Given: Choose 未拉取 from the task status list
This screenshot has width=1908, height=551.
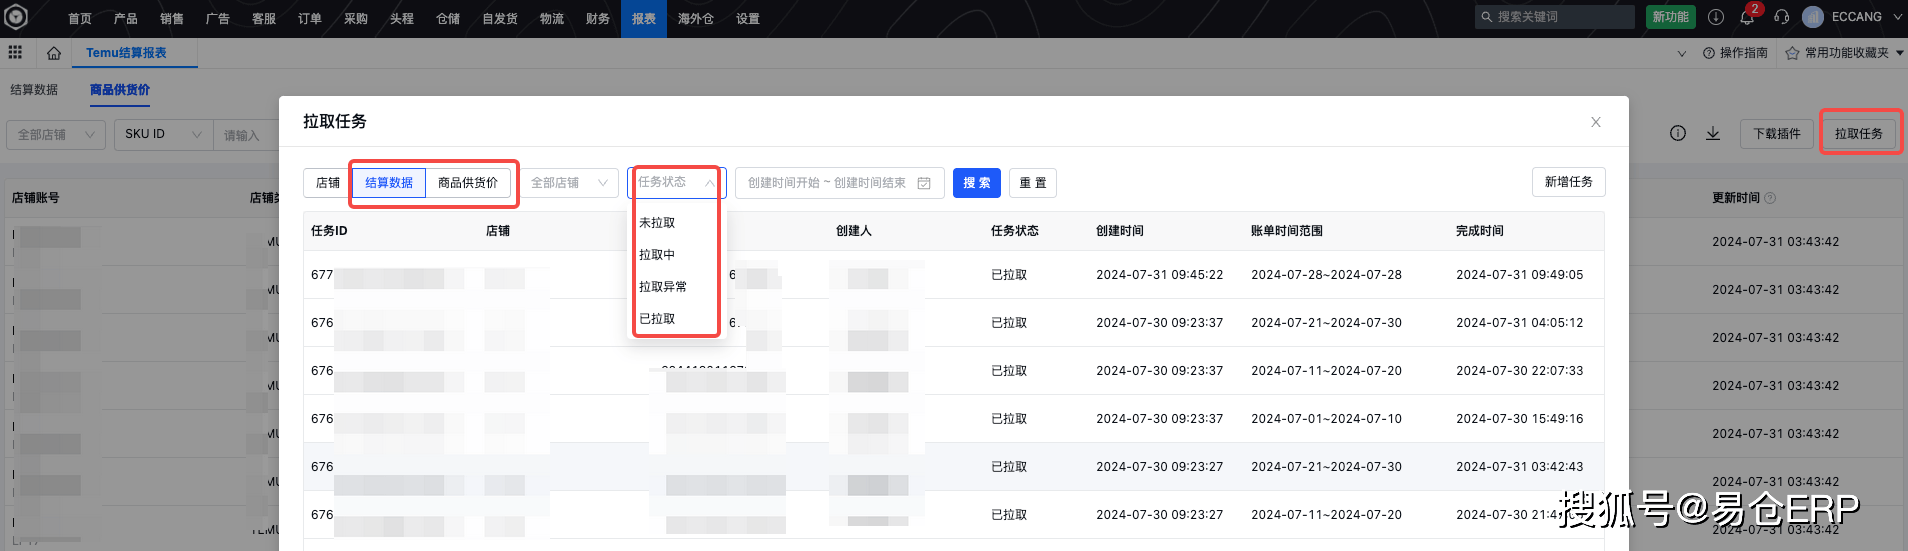Looking at the screenshot, I should click(657, 223).
